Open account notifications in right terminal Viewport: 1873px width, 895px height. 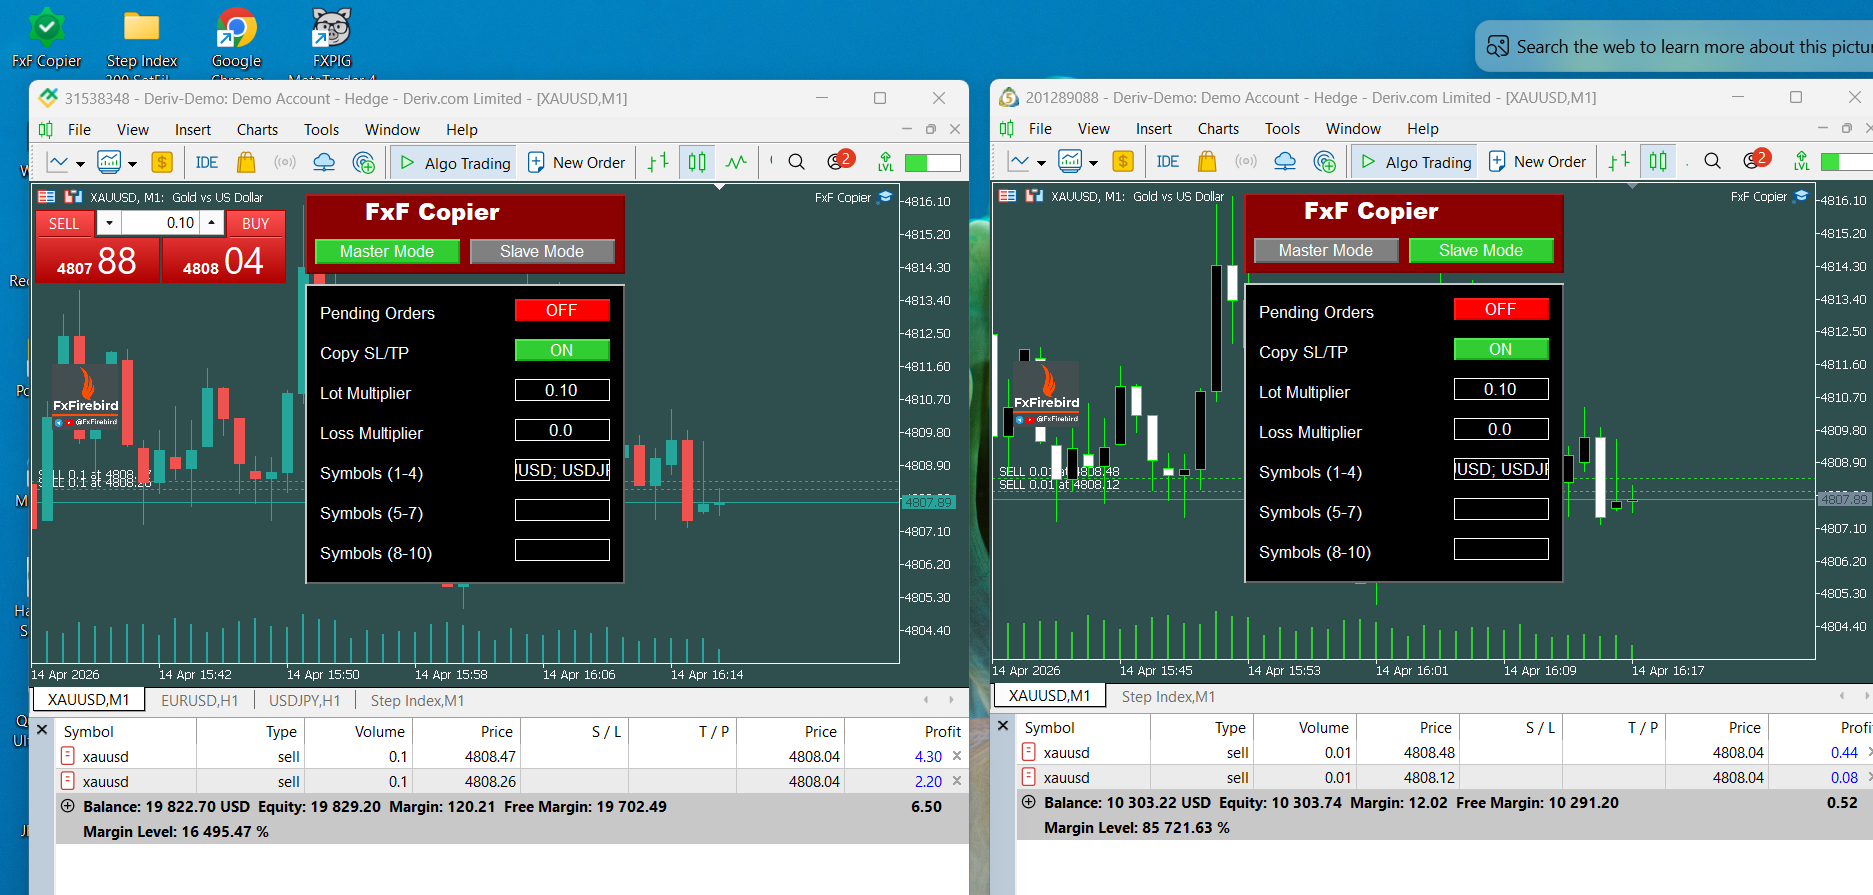pyautogui.click(x=1756, y=160)
